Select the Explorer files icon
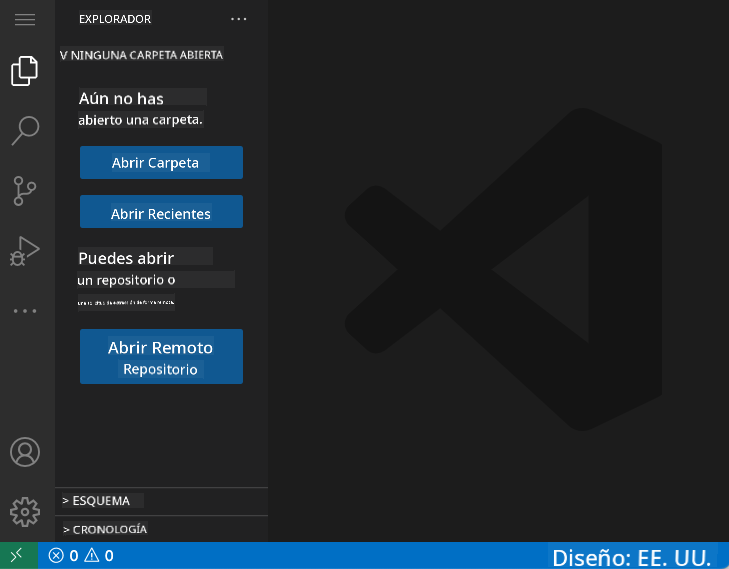 (x=25, y=71)
